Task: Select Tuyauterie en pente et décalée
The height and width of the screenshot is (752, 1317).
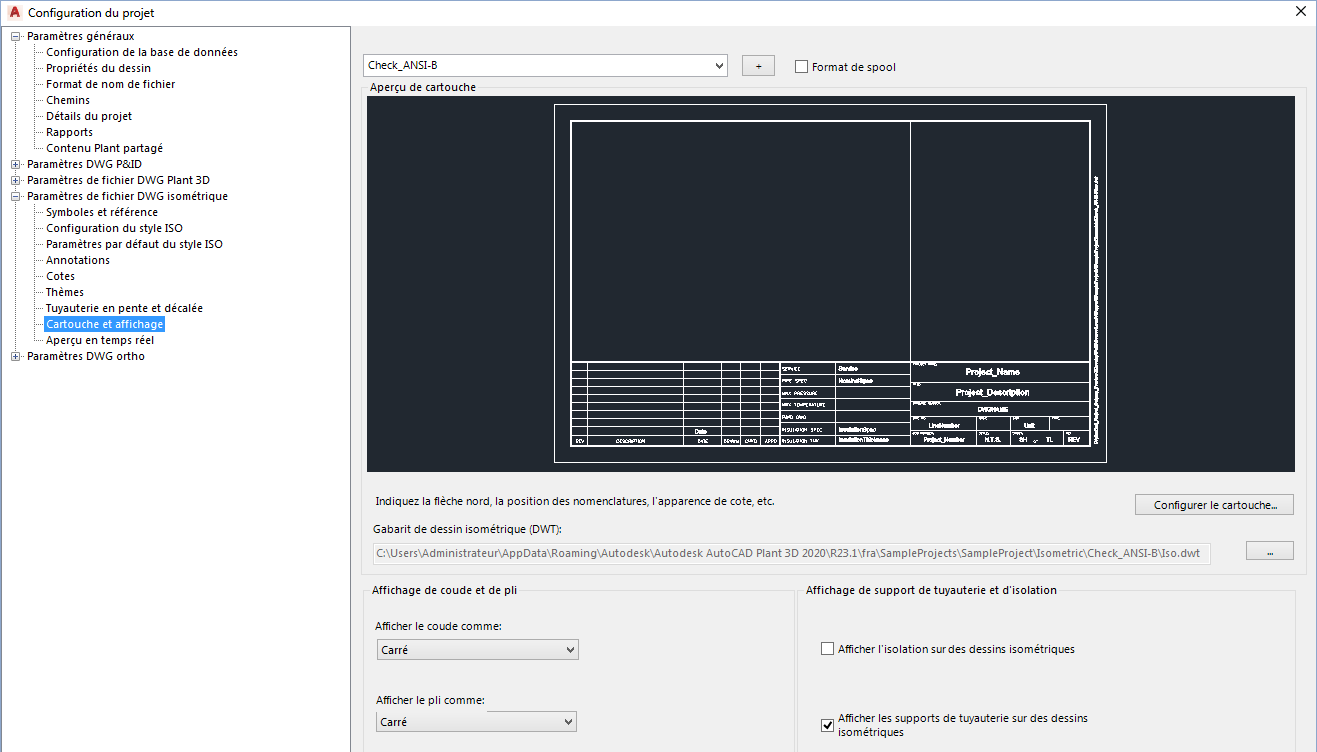Action: coord(125,308)
